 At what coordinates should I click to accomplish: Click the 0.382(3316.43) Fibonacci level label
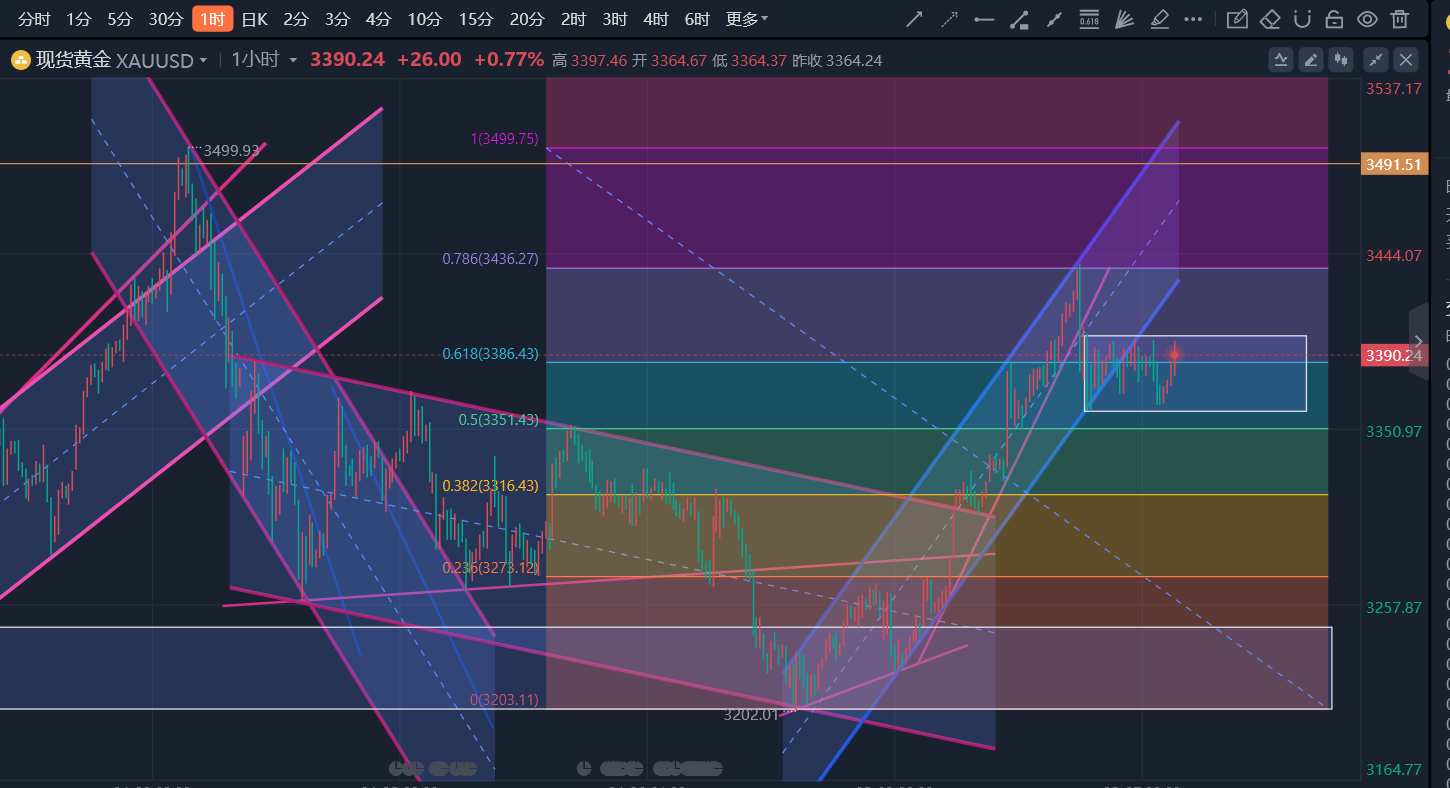point(491,486)
